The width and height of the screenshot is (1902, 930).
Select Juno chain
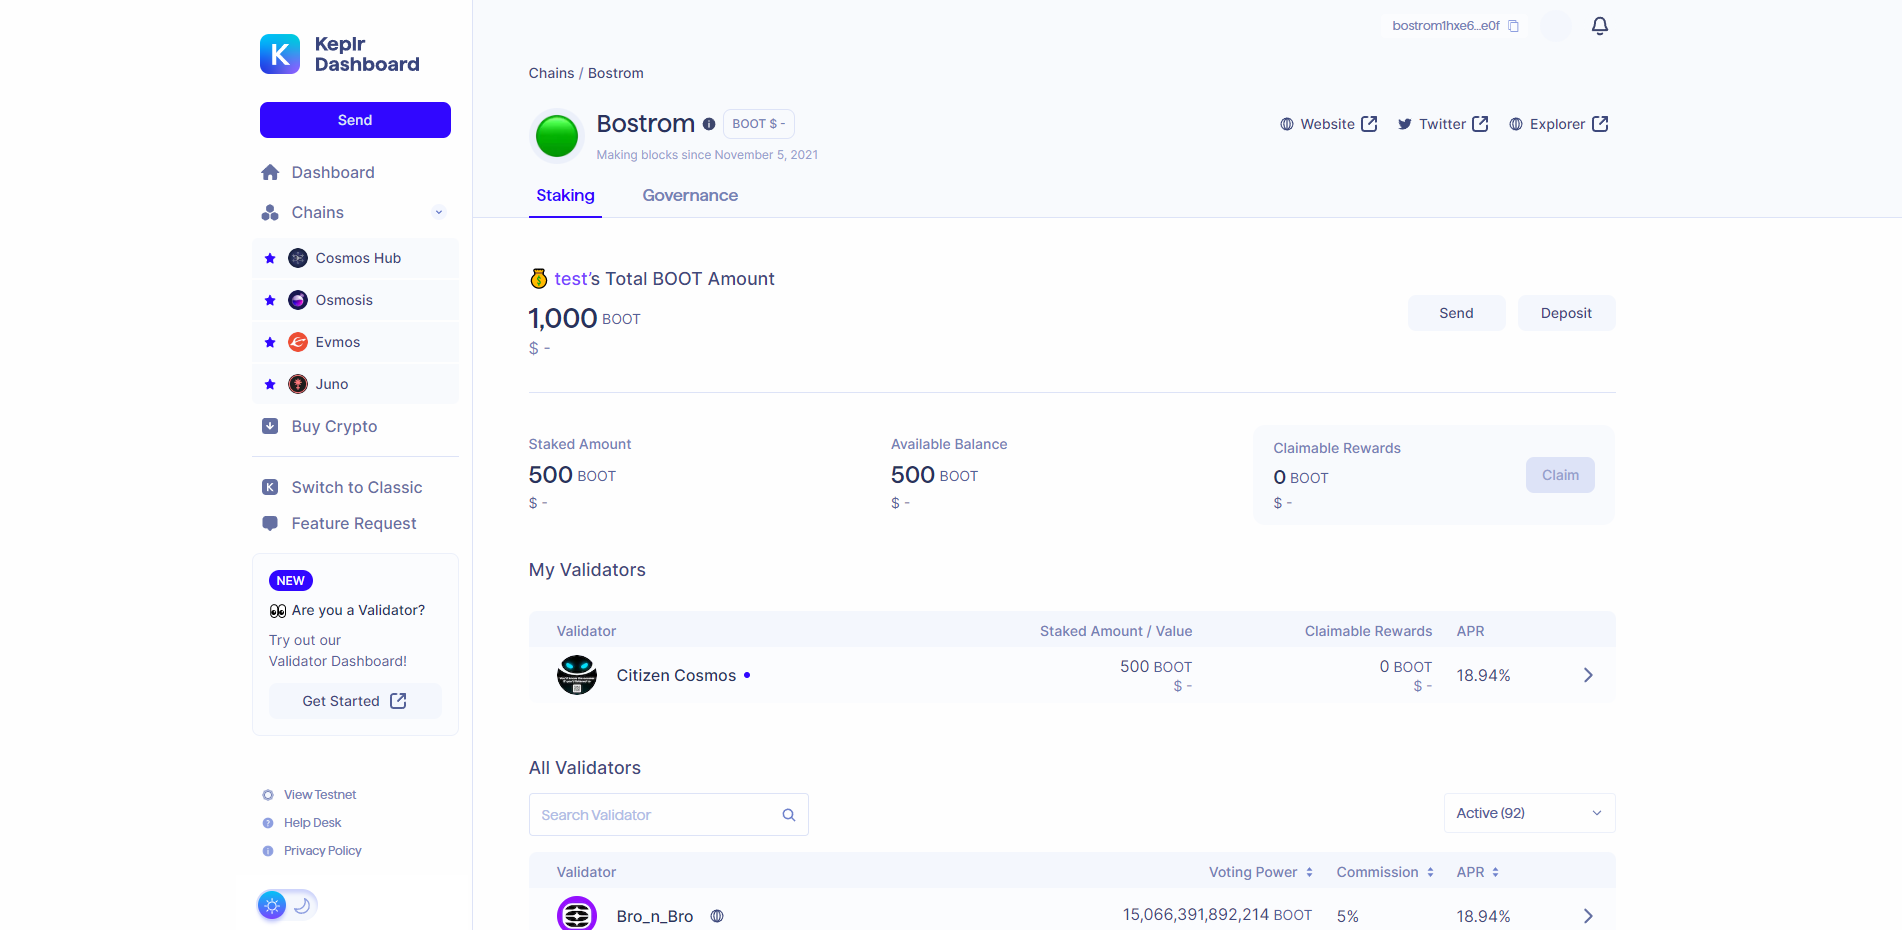point(355,384)
